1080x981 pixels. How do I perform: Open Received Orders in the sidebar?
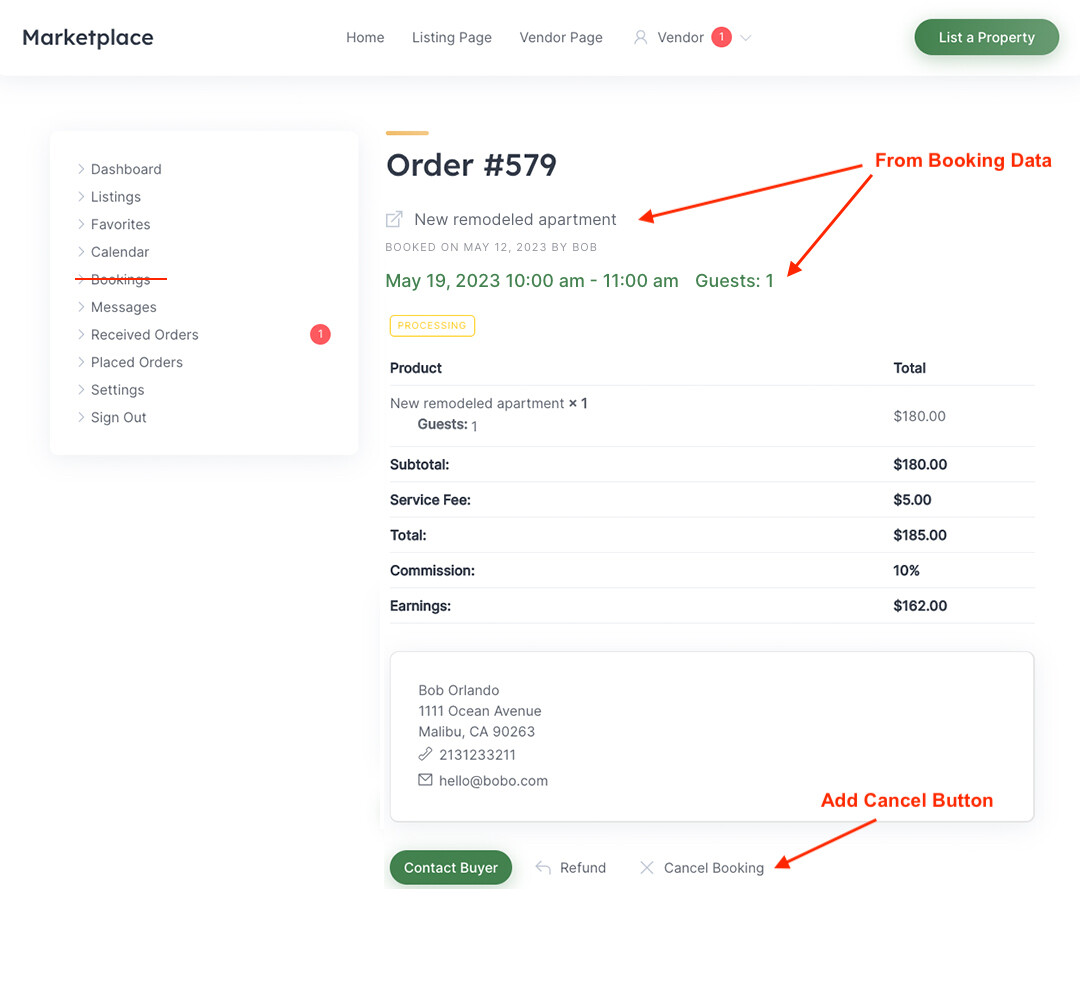(x=145, y=334)
